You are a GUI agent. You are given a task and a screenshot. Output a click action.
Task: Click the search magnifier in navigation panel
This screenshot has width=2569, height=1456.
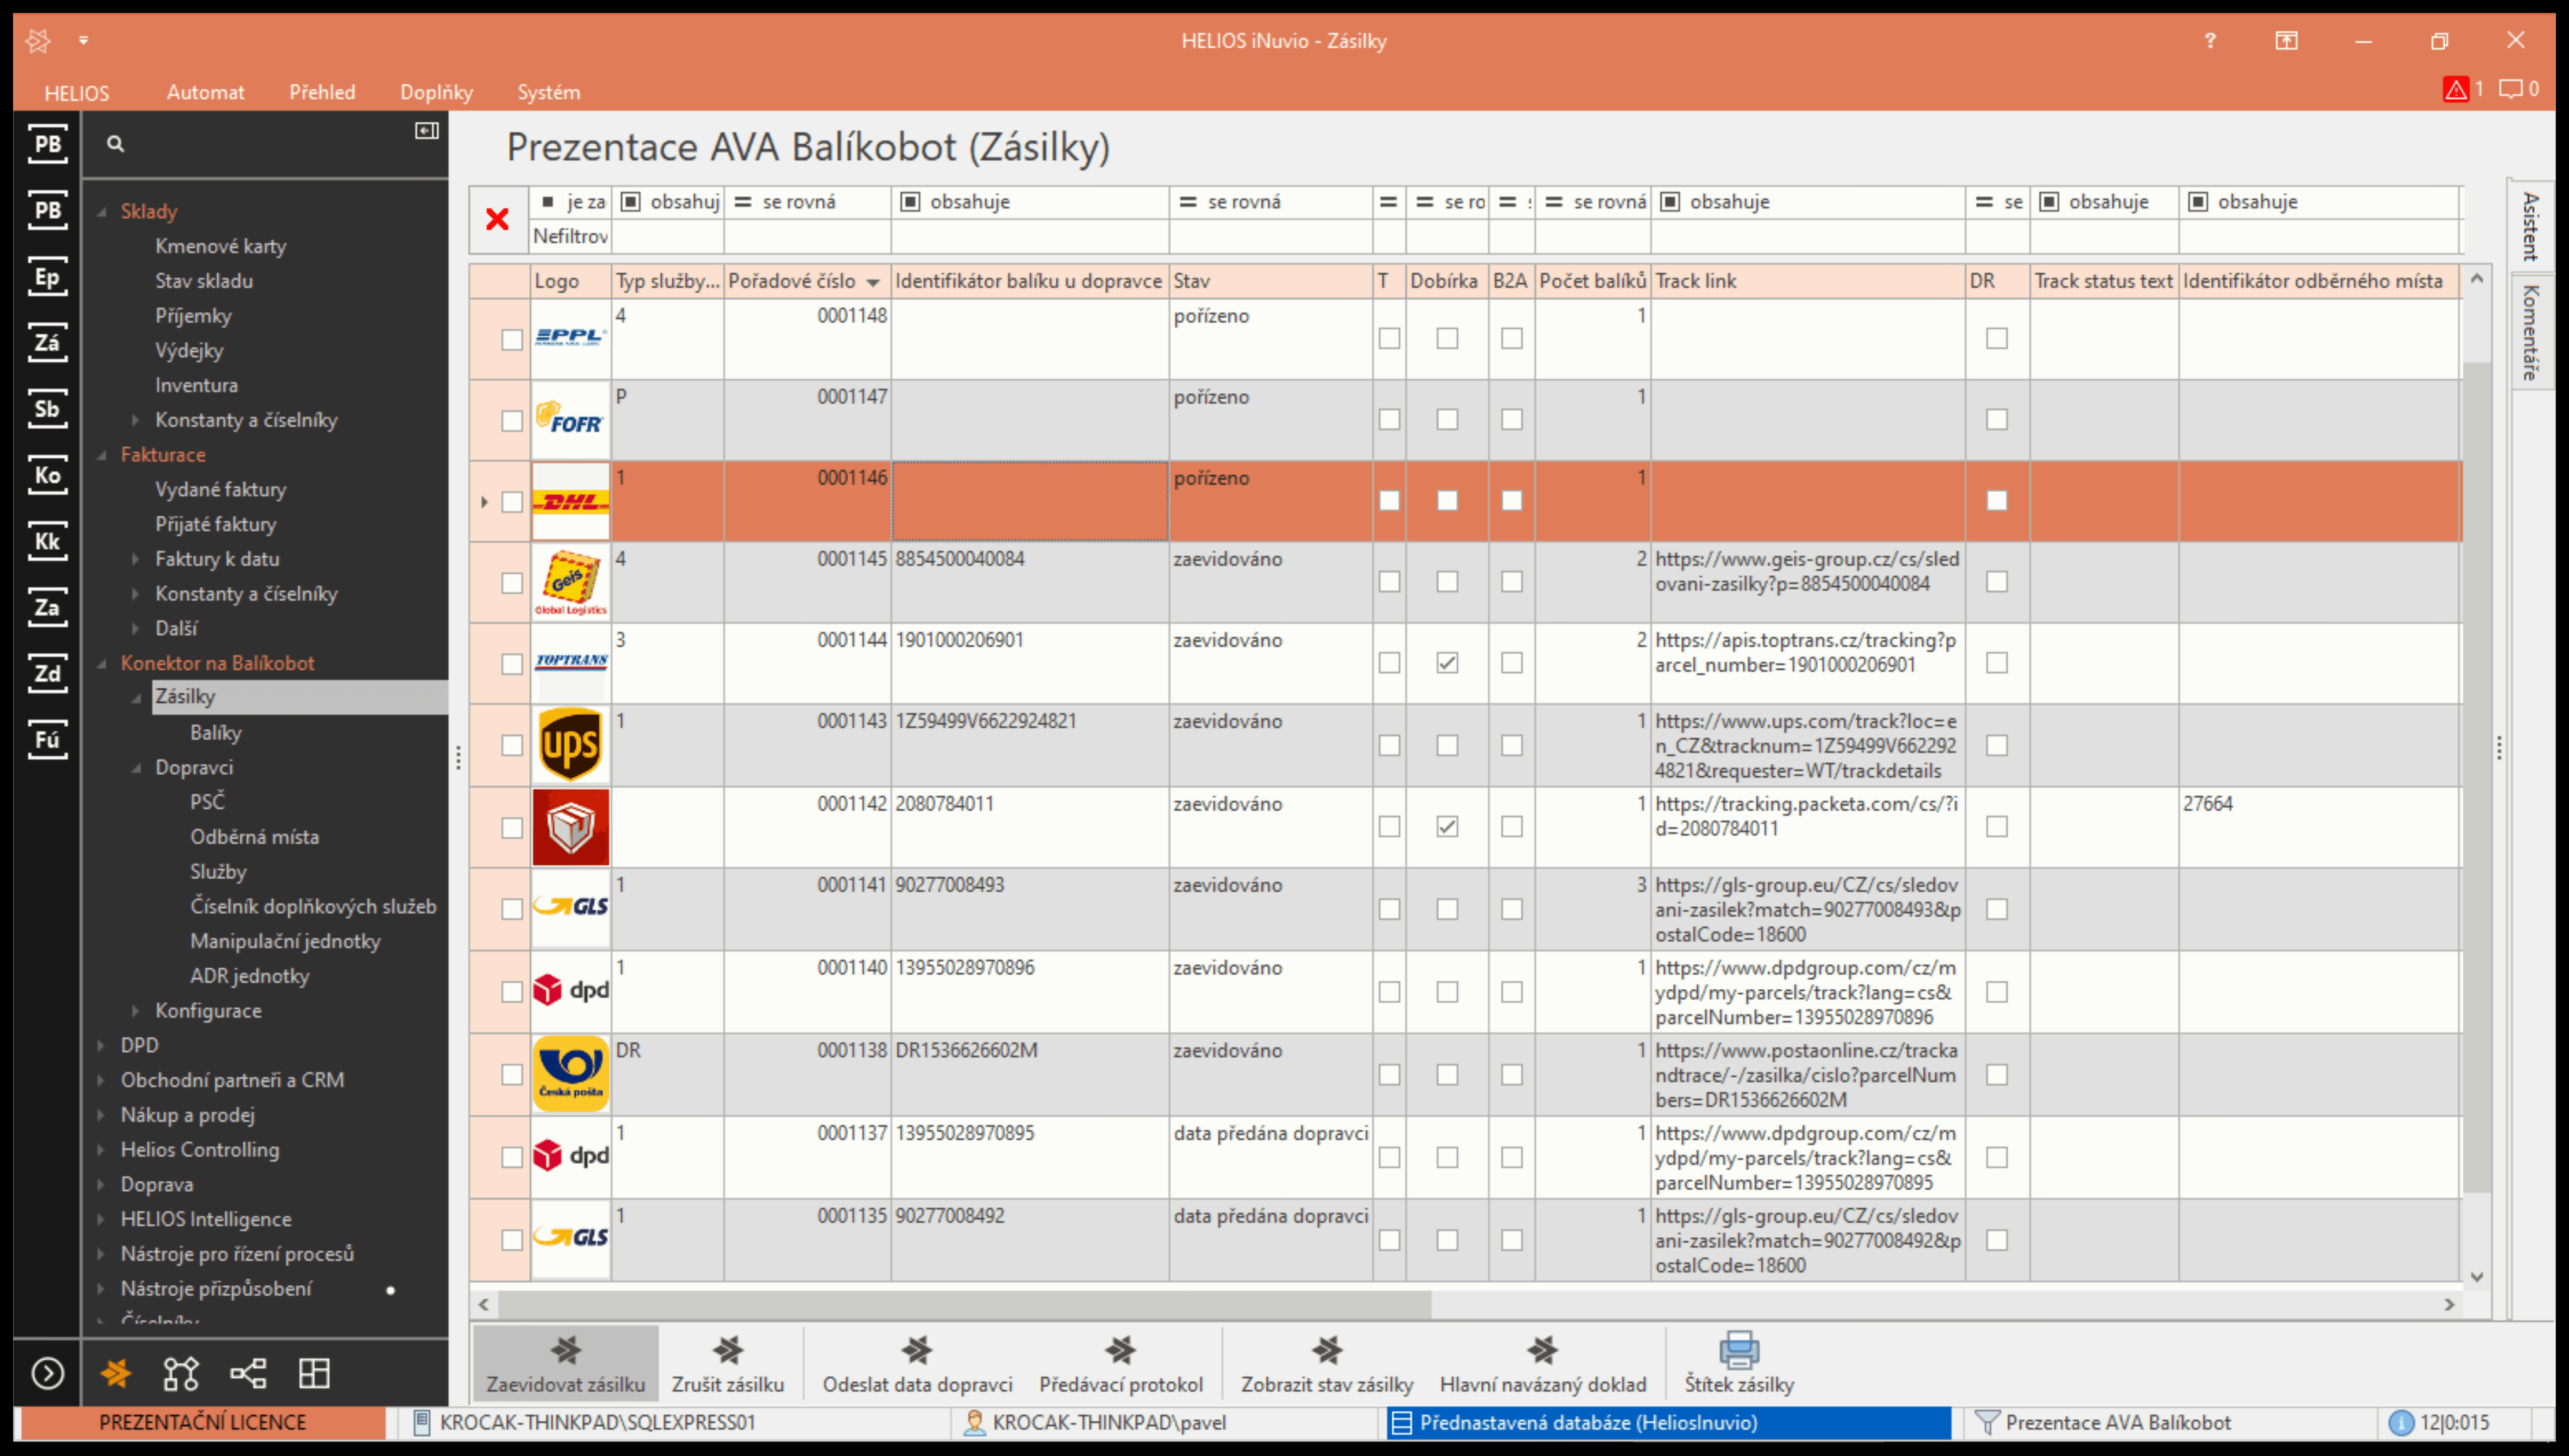116,144
